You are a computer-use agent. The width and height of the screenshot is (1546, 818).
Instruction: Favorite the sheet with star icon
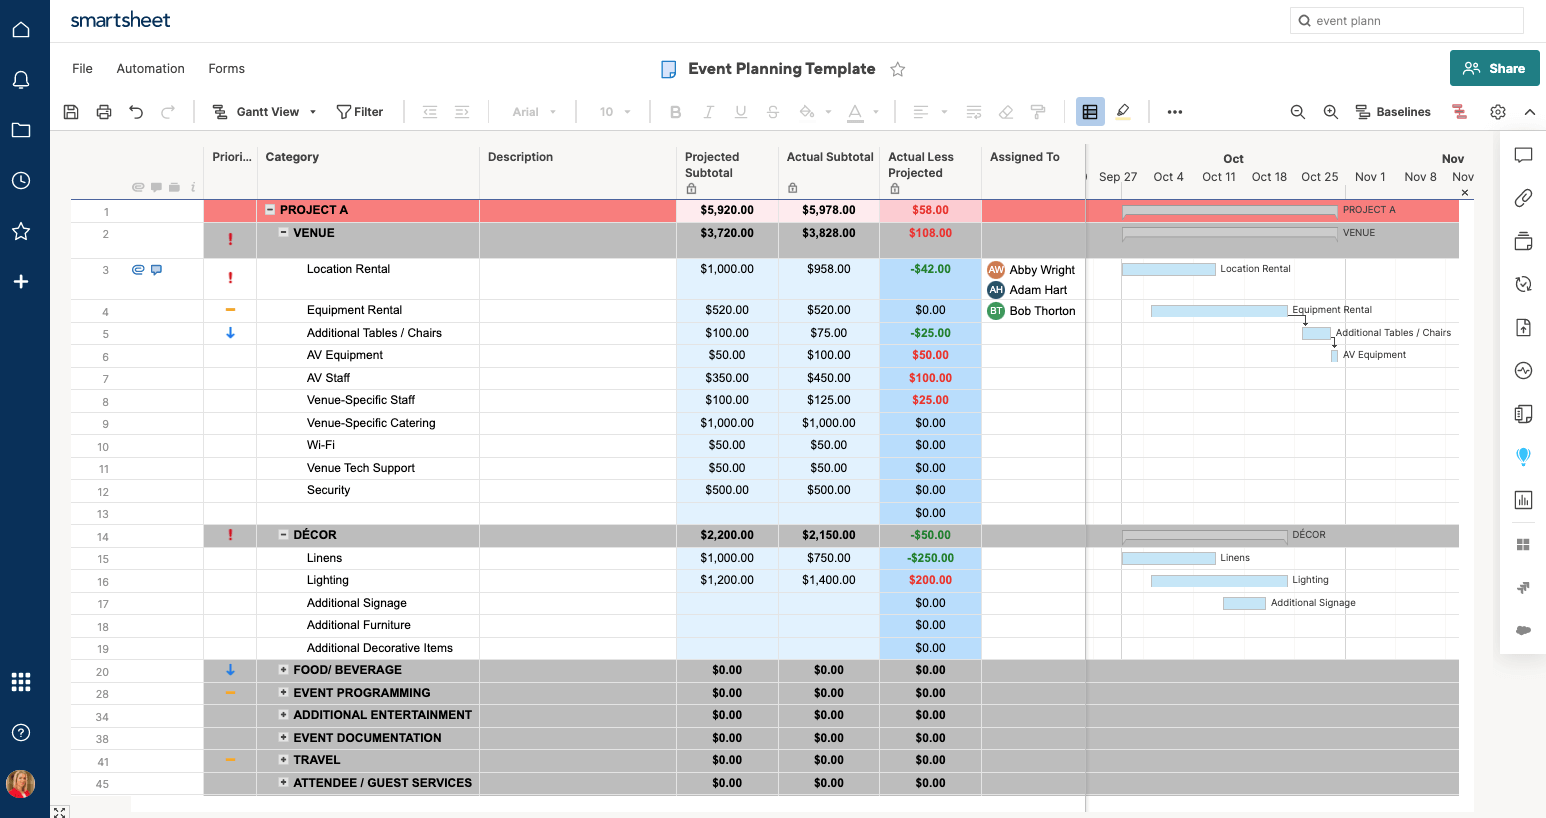coord(898,69)
